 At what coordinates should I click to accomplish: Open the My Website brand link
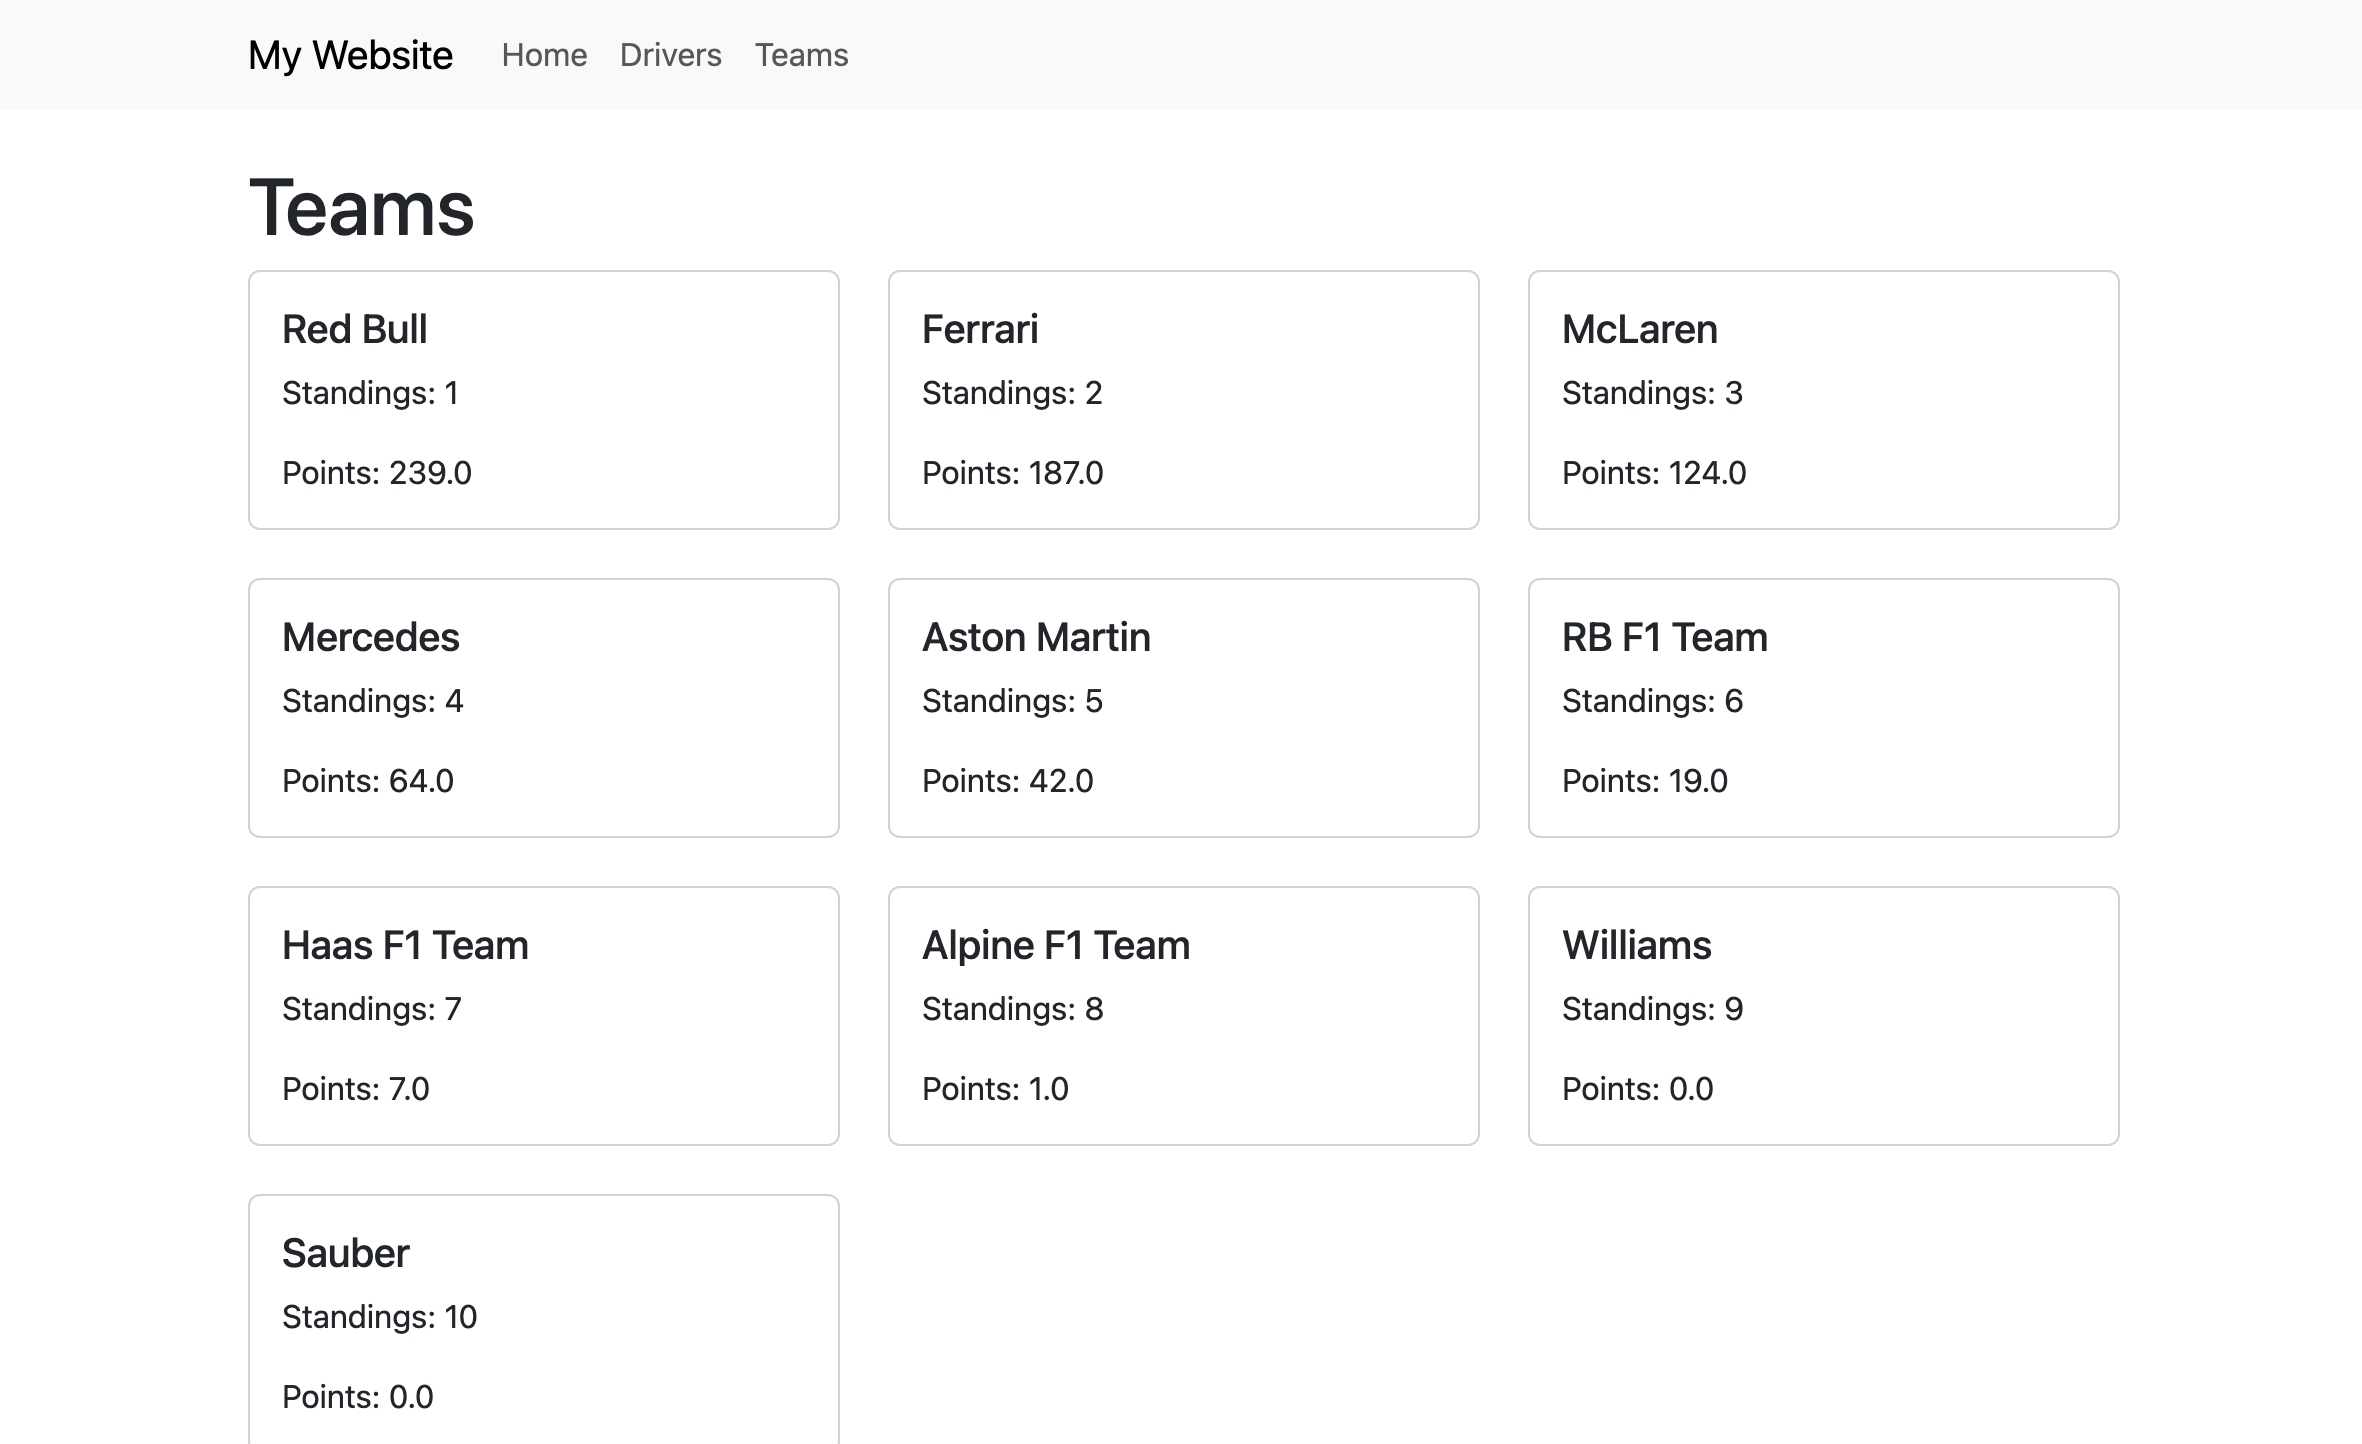pos(350,55)
